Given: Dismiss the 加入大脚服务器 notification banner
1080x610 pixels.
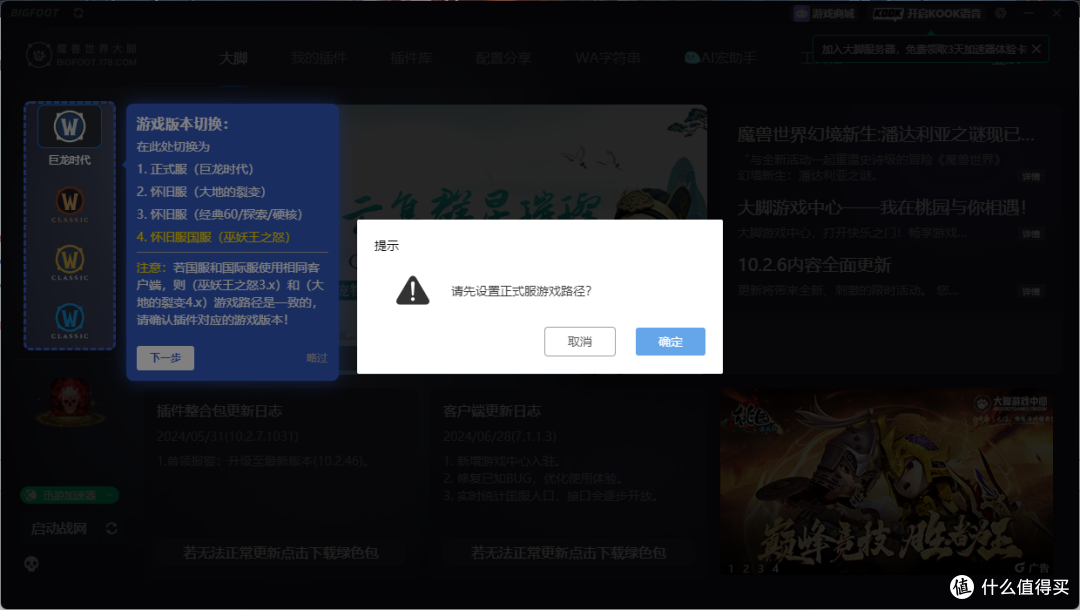Looking at the screenshot, I should (x=1036, y=49).
